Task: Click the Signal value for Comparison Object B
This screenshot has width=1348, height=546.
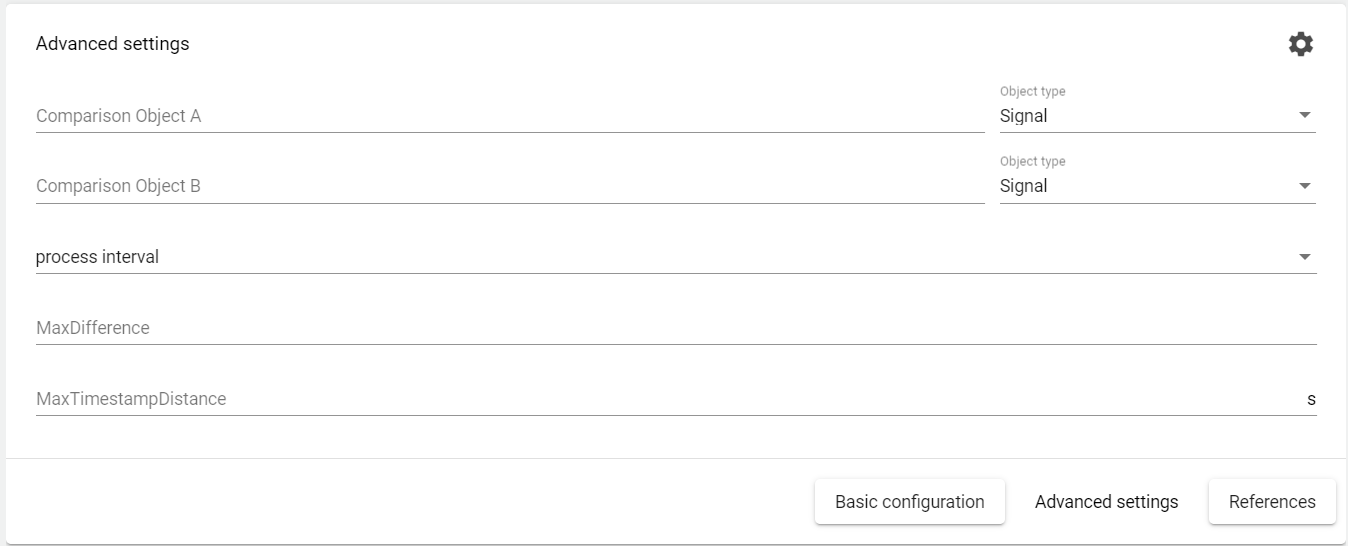Action: (x=1024, y=186)
